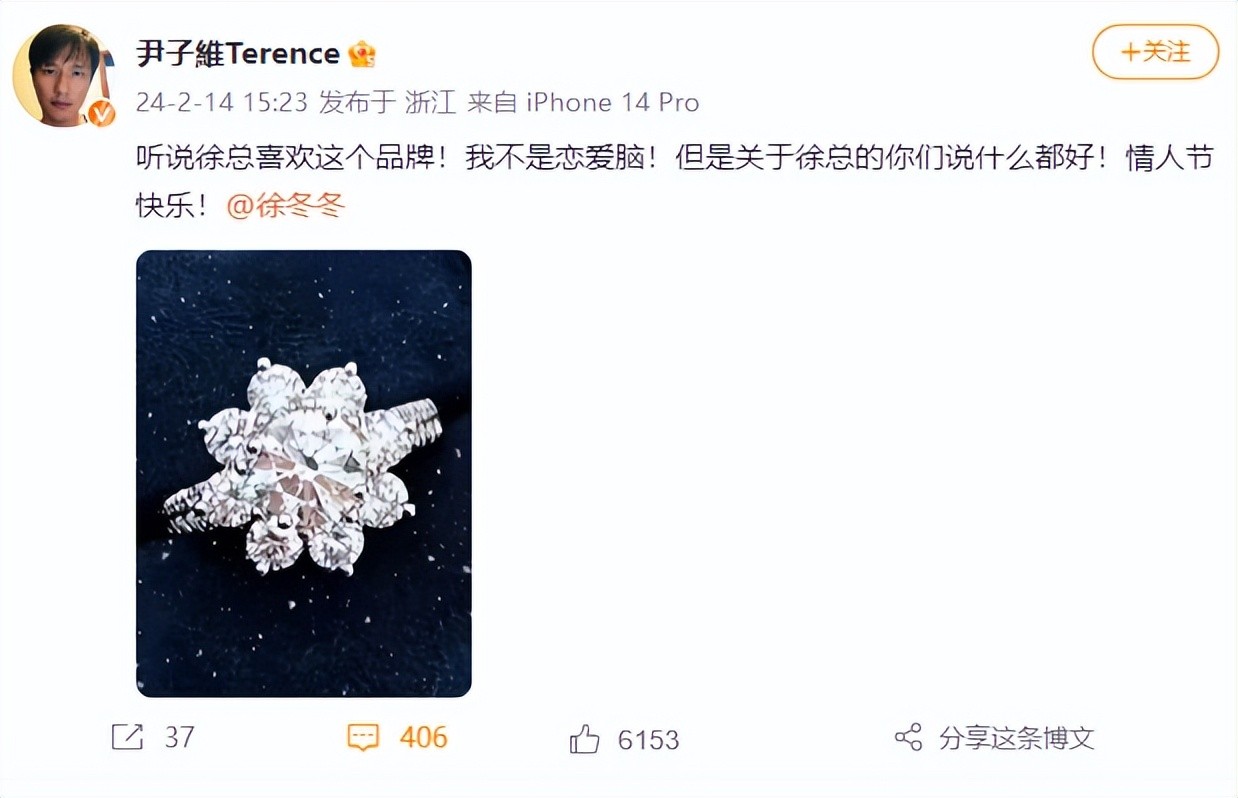This screenshot has height=798, width=1238.
Task: Open the @徐冬冬 mention link
Action: pos(286,206)
